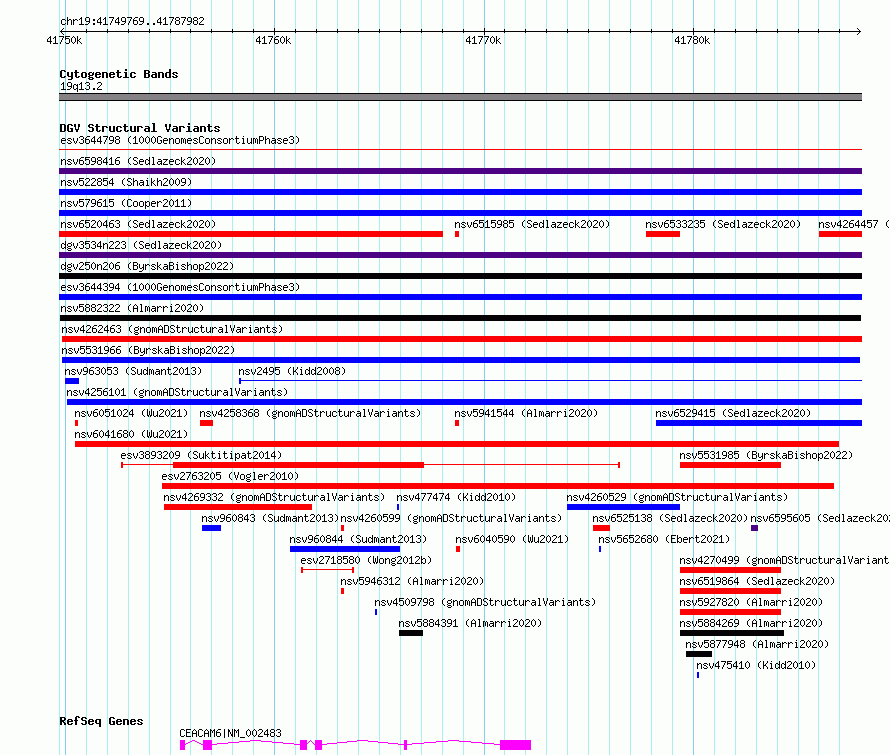Viewport: 890px width, 755px height.
Task: Click the 19q13.2 cytogenetic band bar
Action: (460, 97)
